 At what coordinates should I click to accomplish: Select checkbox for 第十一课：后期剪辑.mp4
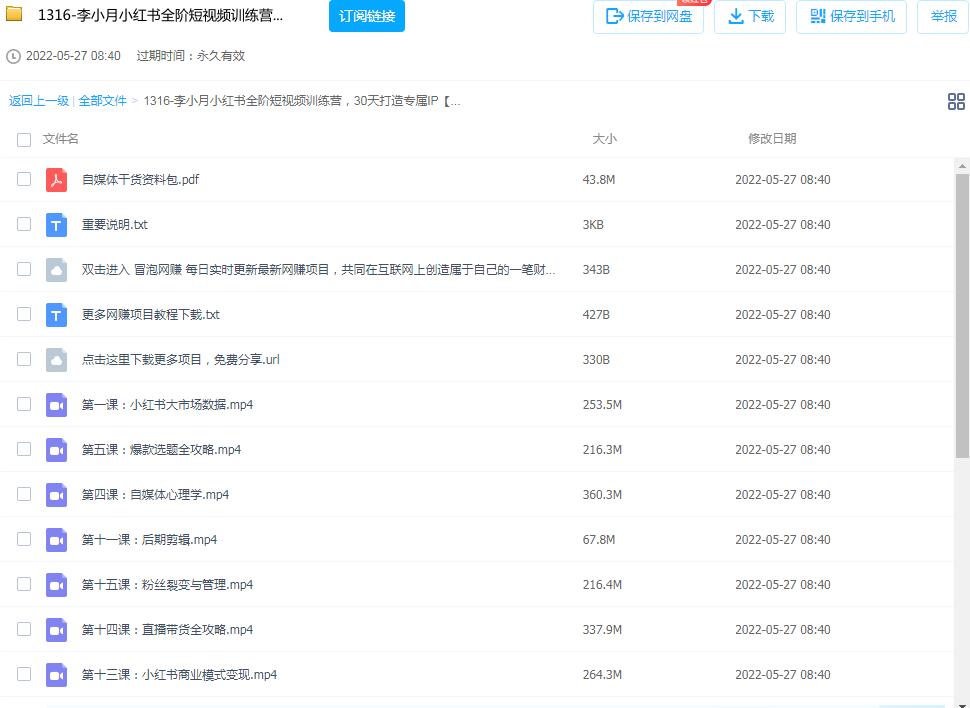pyautogui.click(x=24, y=539)
